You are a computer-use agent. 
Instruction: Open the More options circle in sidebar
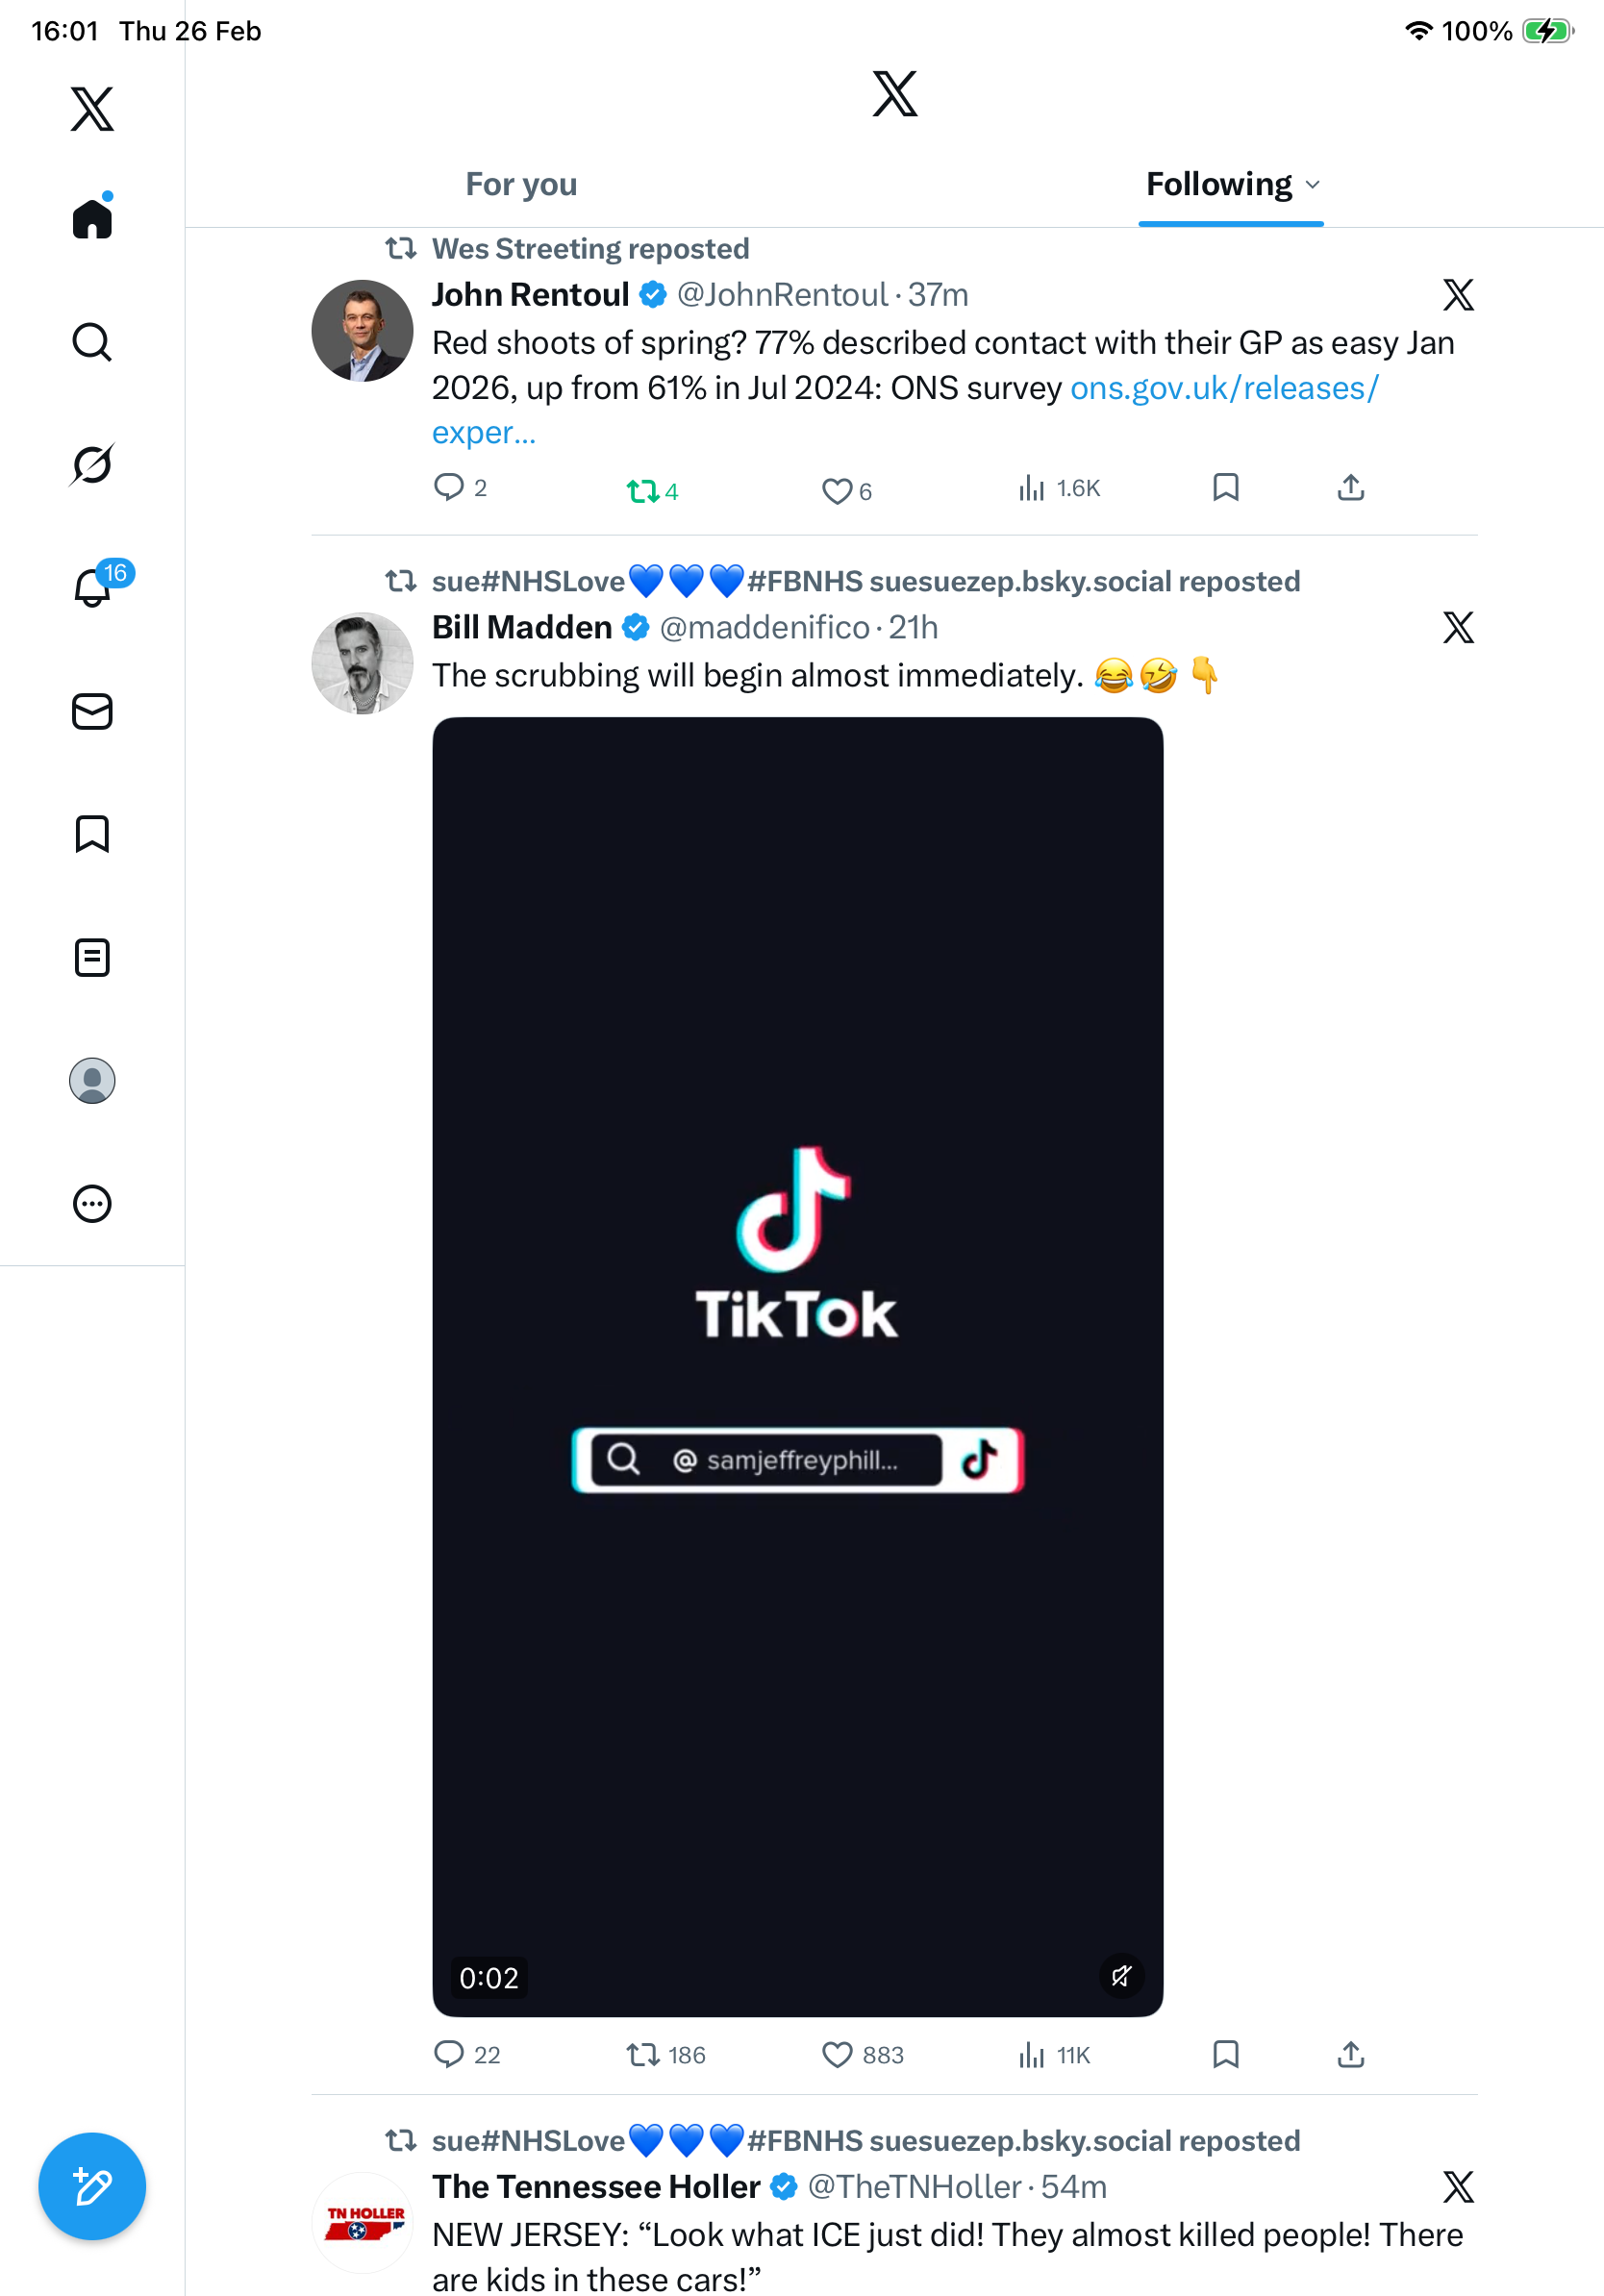pyautogui.click(x=92, y=1203)
